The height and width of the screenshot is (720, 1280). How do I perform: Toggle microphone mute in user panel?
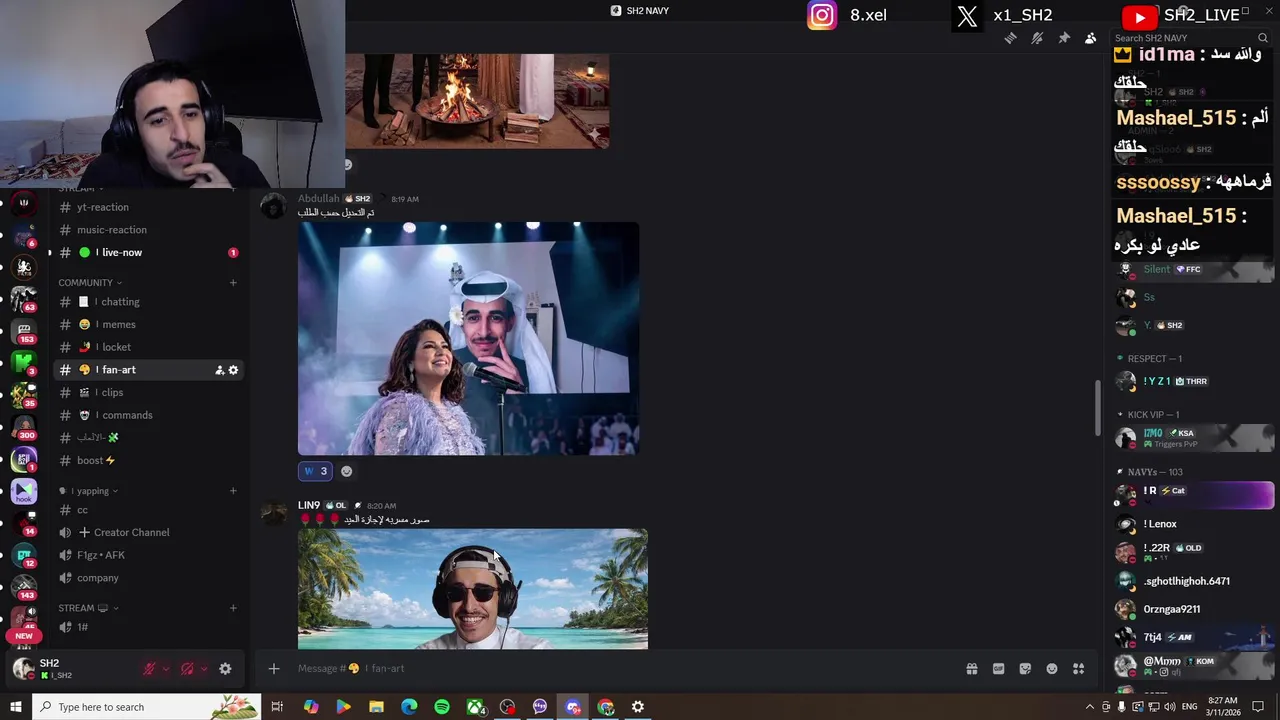pyautogui.click(x=149, y=669)
